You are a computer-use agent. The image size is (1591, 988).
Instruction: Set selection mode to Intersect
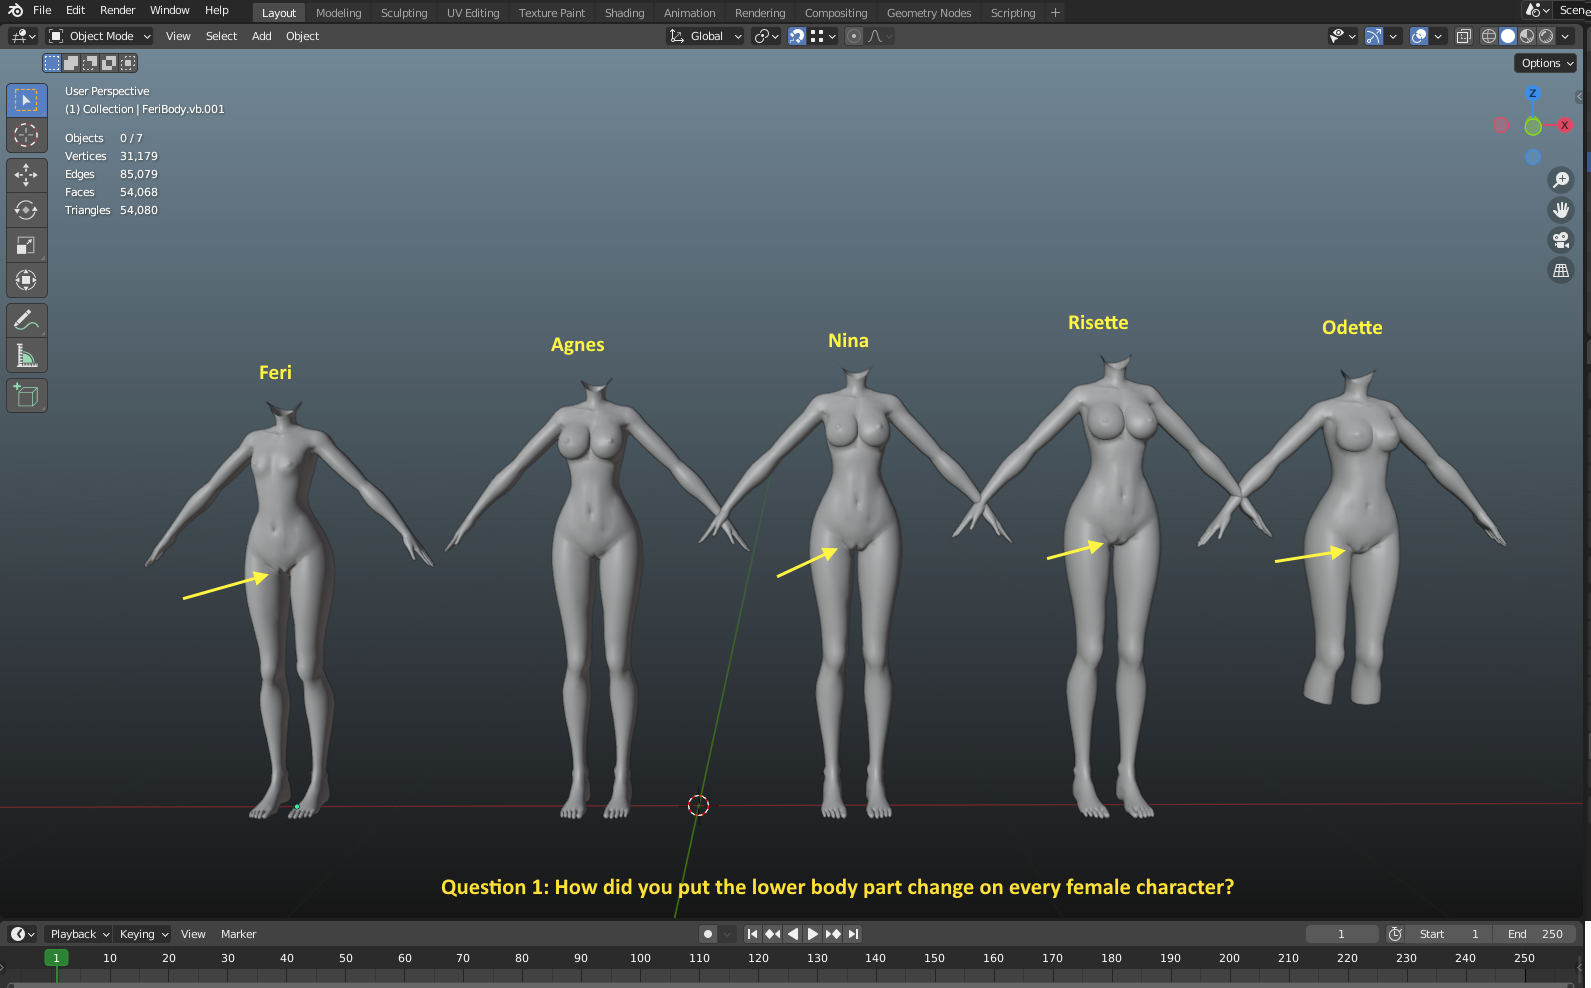point(128,63)
